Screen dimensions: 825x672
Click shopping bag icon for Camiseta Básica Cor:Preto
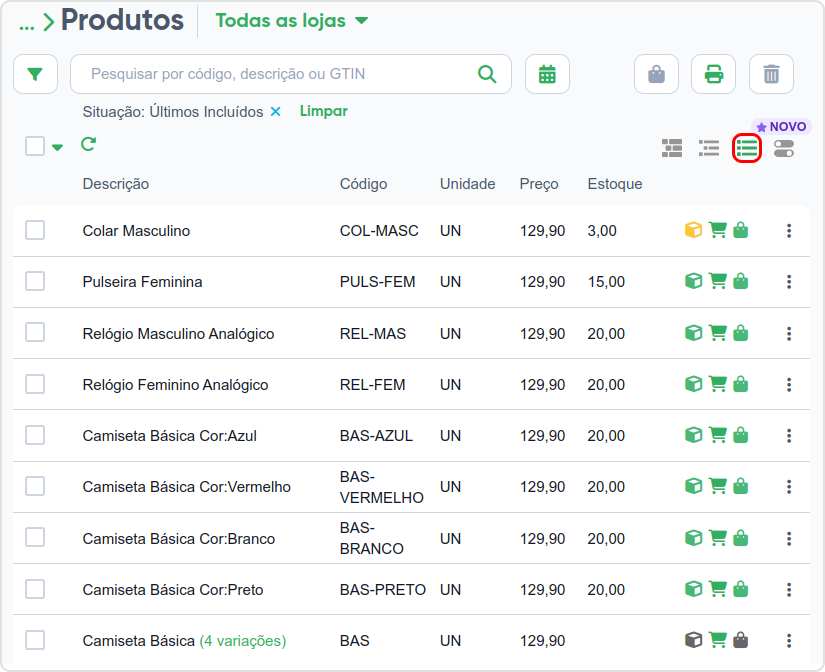tap(741, 589)
